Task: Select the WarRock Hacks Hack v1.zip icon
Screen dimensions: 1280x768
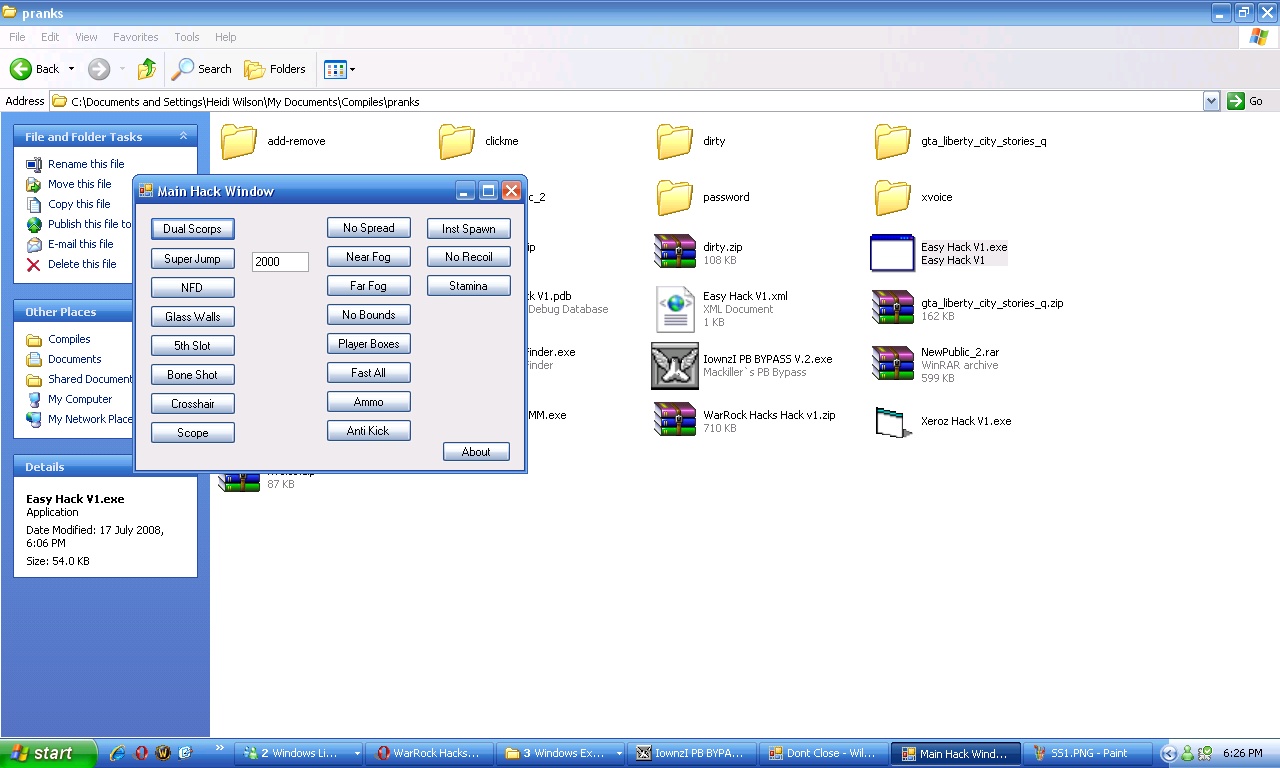Action: click(675, 421)
